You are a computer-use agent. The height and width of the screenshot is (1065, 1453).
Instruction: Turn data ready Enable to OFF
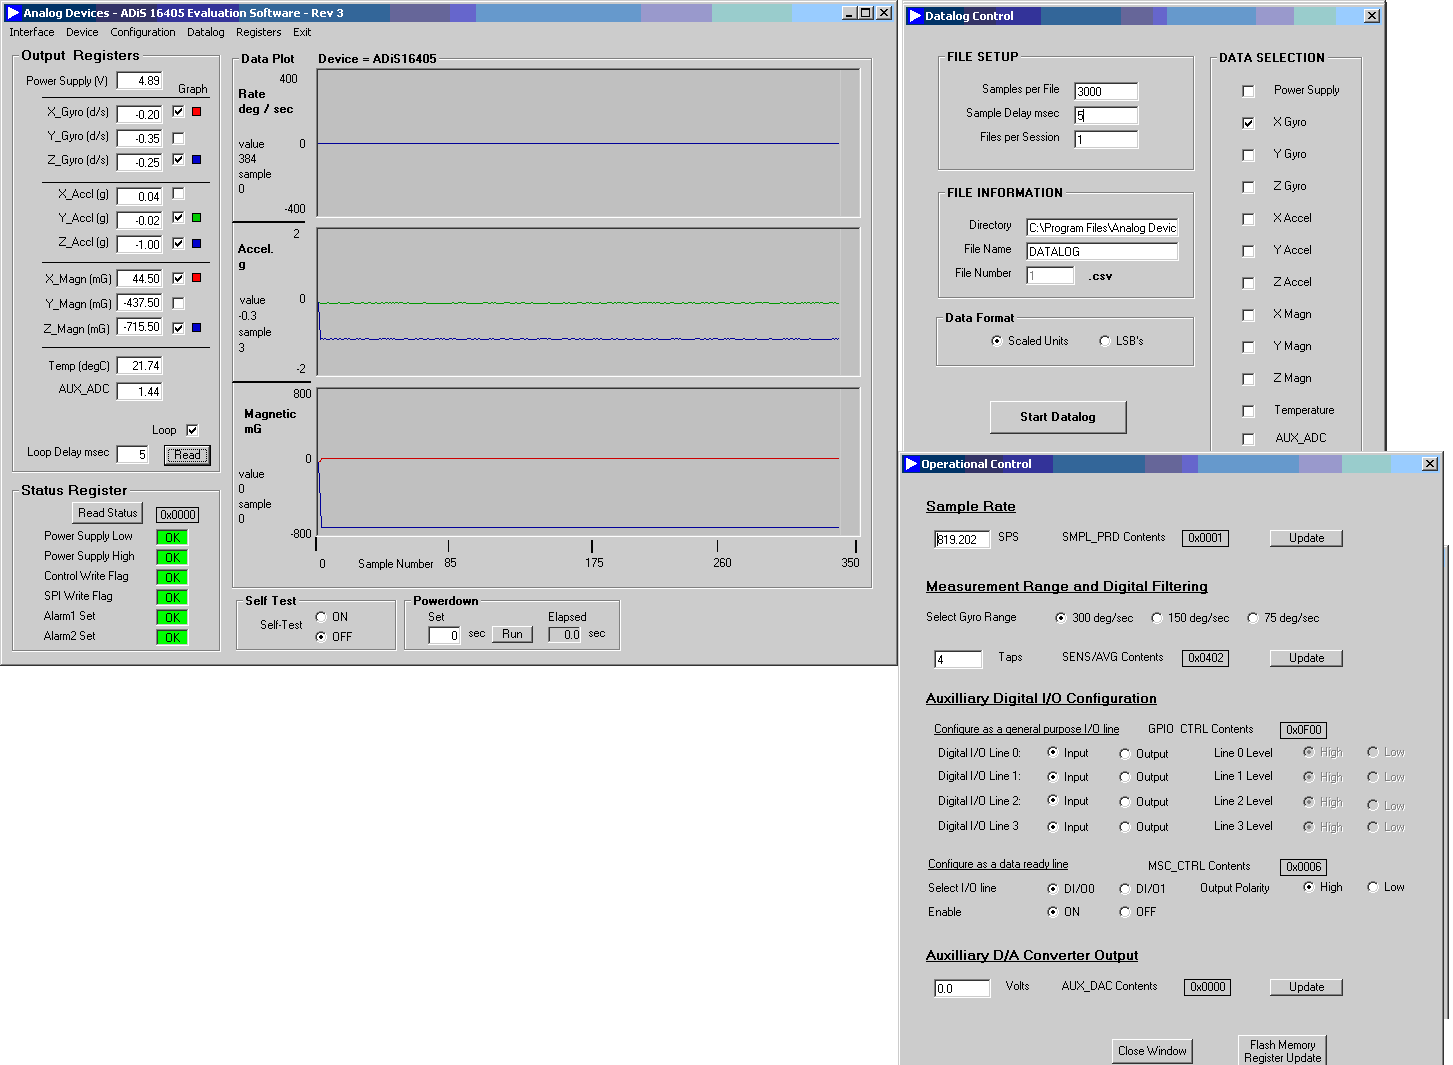click(x=1125, y=912)
